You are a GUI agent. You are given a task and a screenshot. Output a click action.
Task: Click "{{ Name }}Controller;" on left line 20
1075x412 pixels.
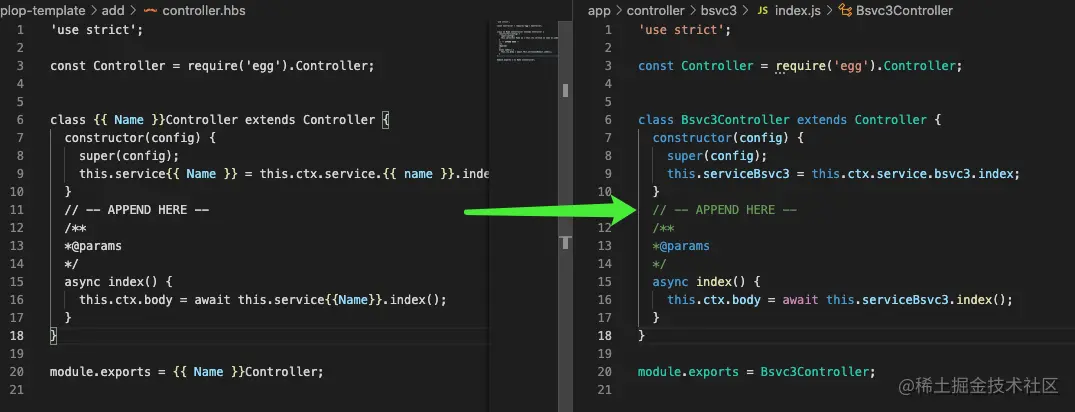click(x=245, y=372)
